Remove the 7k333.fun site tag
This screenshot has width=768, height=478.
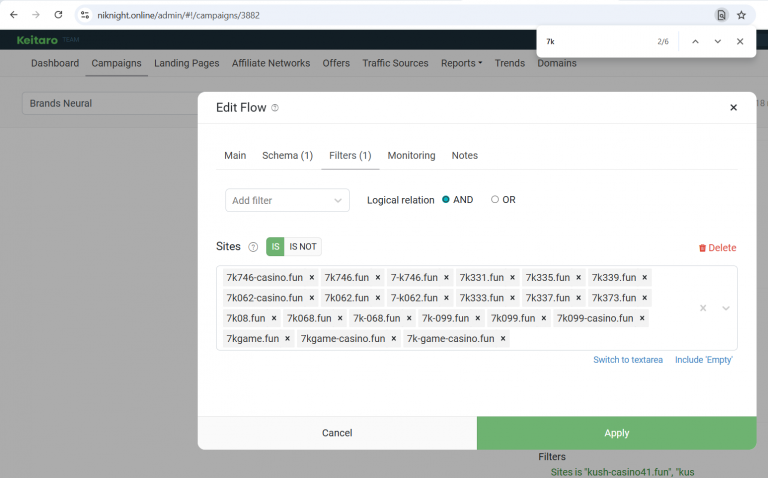[x=512, y=298]
